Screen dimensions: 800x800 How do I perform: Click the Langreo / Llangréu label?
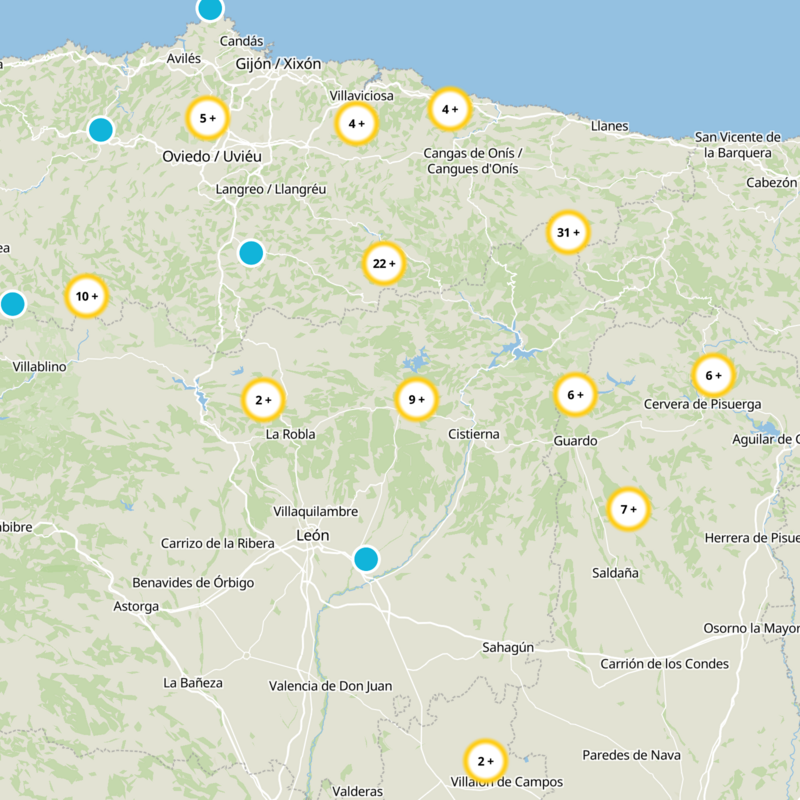pyautogui.click(x=271, y=189)
